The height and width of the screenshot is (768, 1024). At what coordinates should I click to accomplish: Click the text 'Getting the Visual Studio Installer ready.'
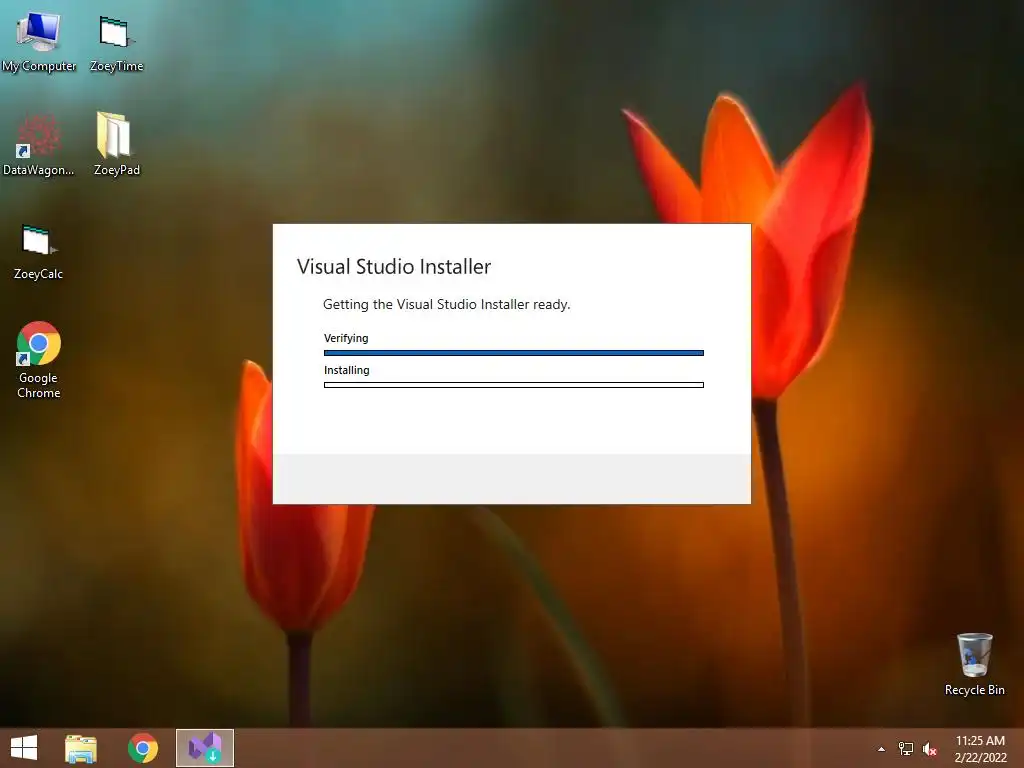[447, 304]
